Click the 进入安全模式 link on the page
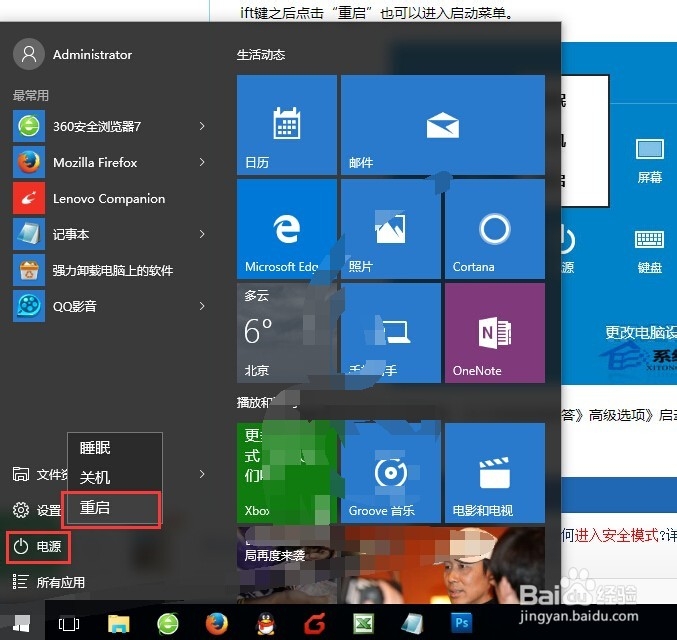This screenshot has width=677, height=640. pos(616,535)
